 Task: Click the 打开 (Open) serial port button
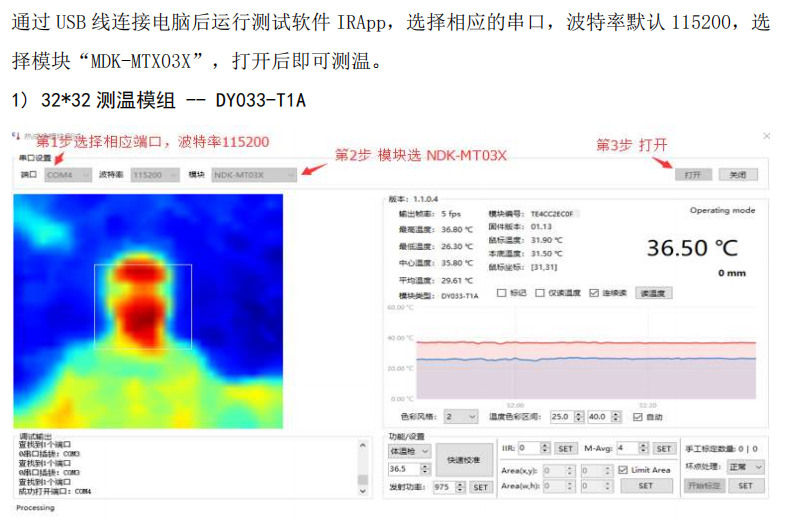pyautogui.click(x=692, y=174)
